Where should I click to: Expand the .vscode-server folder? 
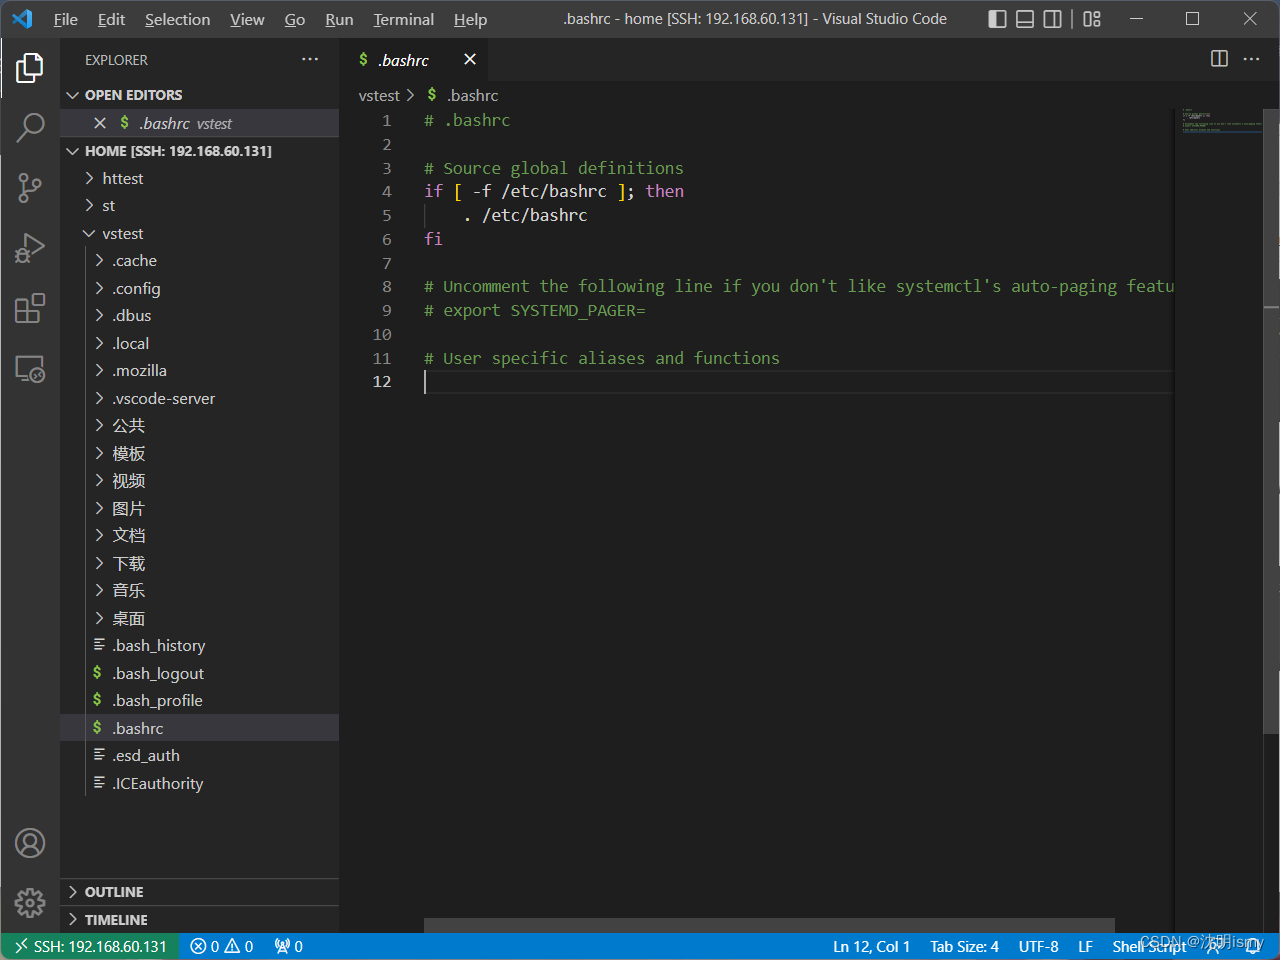click(x=199, y=398)
